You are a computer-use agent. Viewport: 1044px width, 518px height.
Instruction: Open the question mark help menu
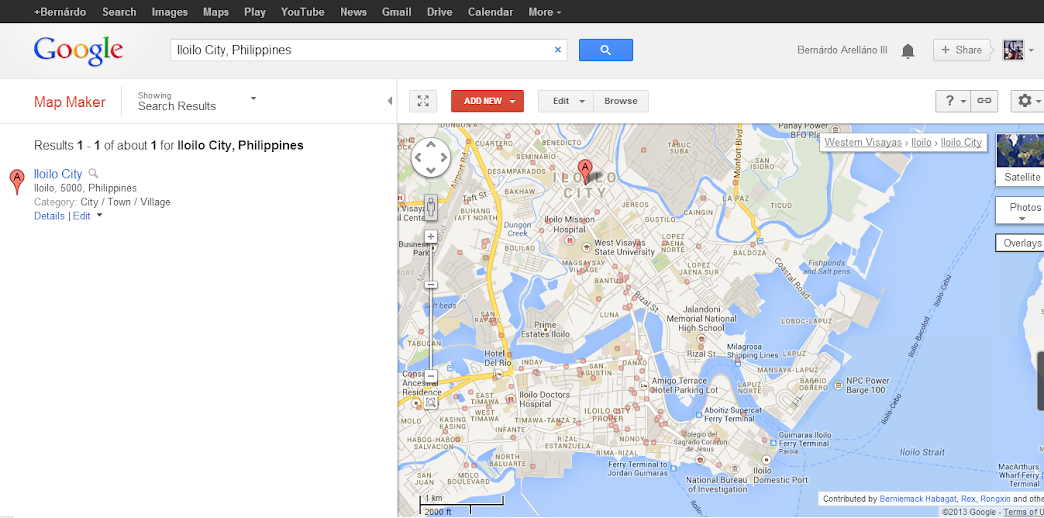[x=953, y=101]
